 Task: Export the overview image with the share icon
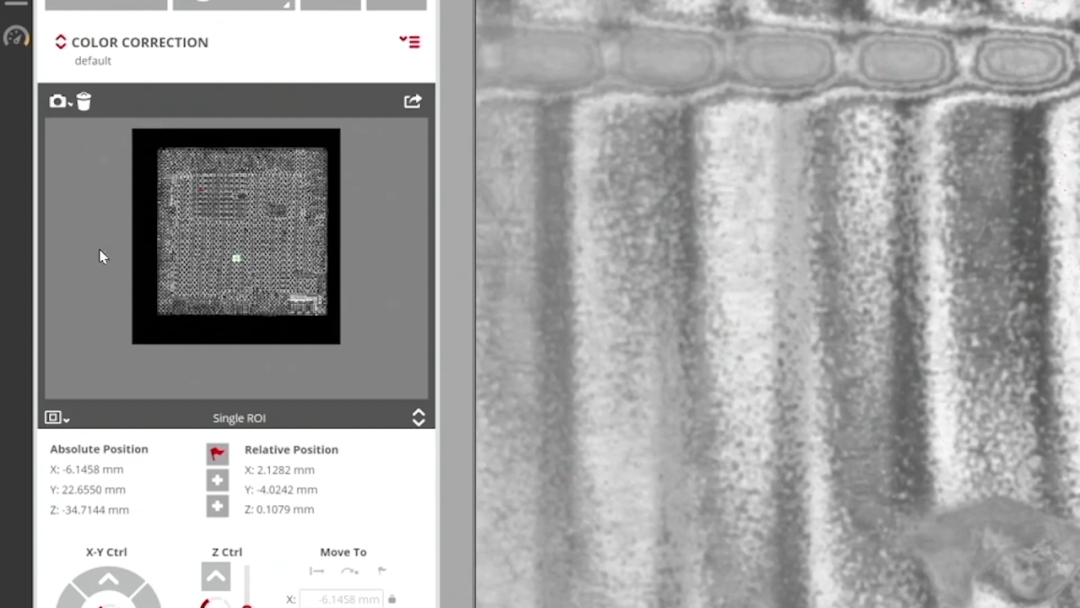click(x=413, y=101)
